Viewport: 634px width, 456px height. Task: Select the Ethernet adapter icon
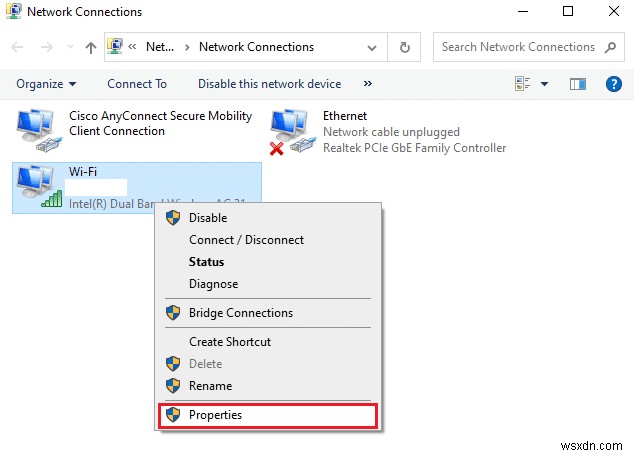tap(292, 133)
